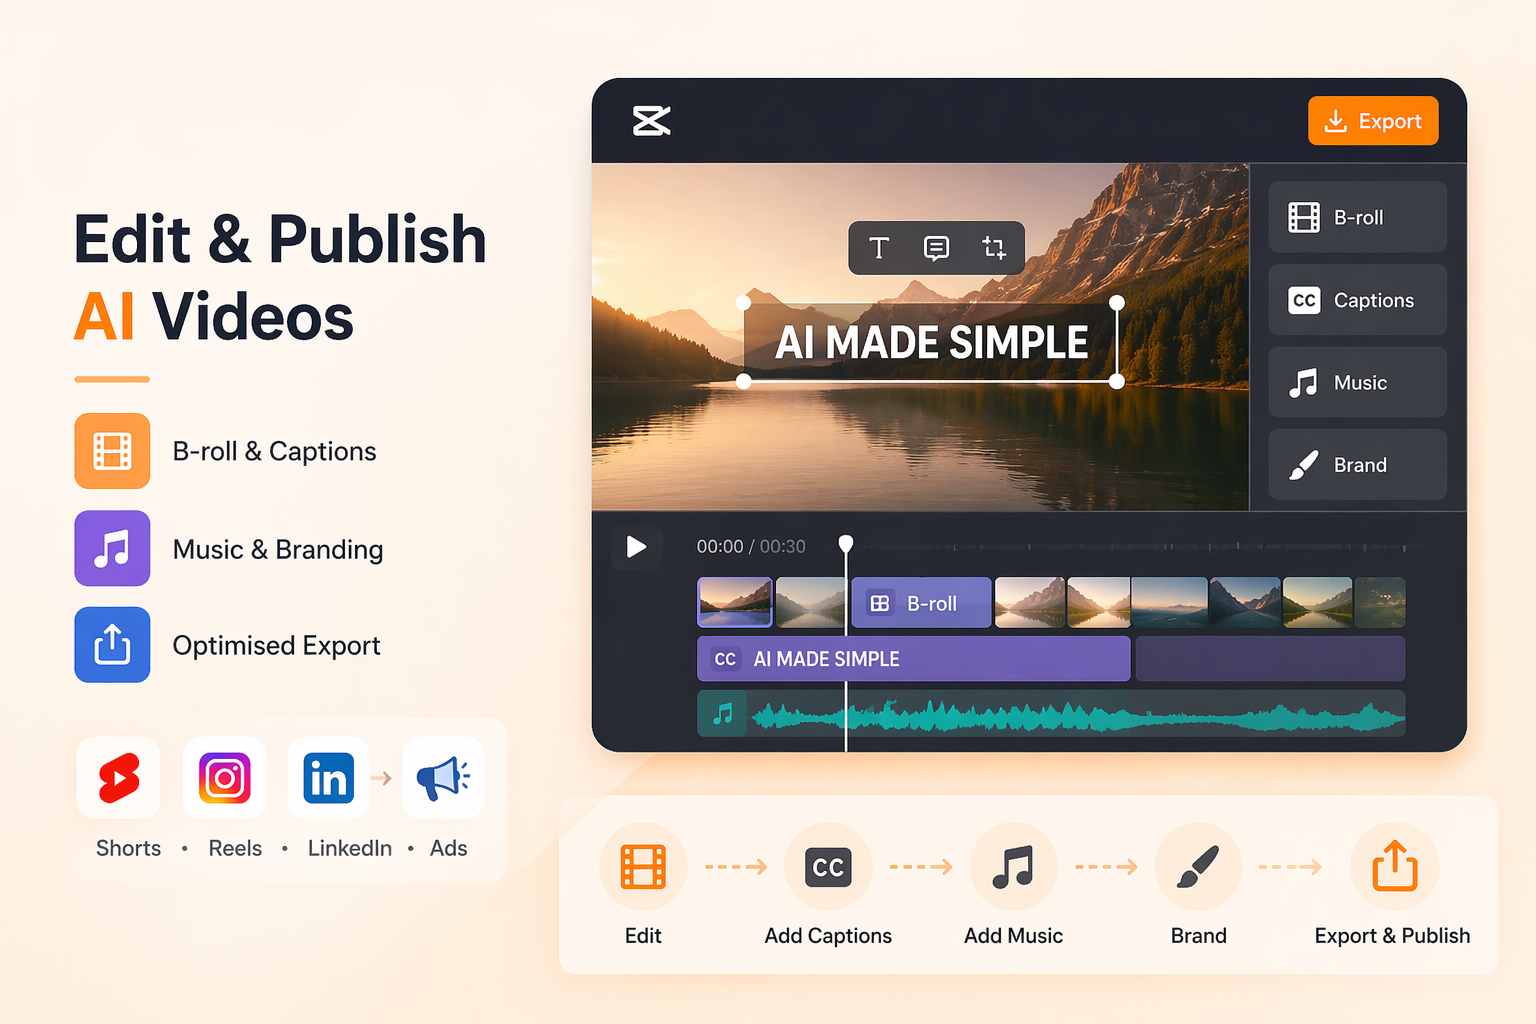Click the LinkedIn icon
This screenshot has width=1536, height=1024.
328,778
